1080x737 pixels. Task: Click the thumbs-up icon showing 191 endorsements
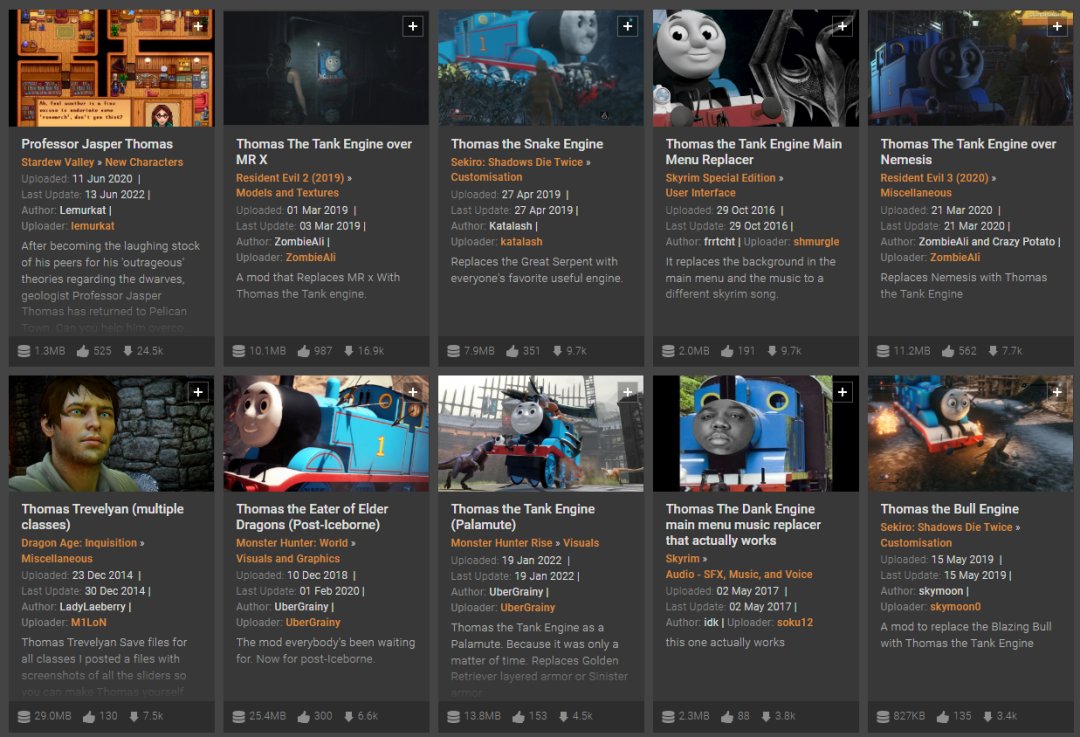tap(727, 351)
